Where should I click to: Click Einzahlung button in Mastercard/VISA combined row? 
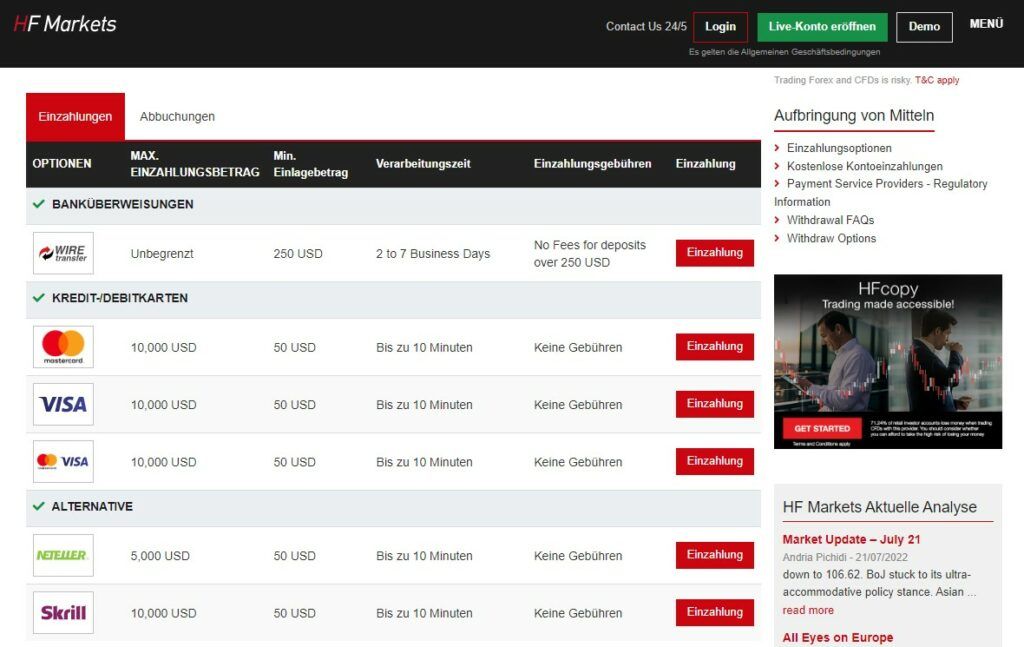[x=714, y=462]
